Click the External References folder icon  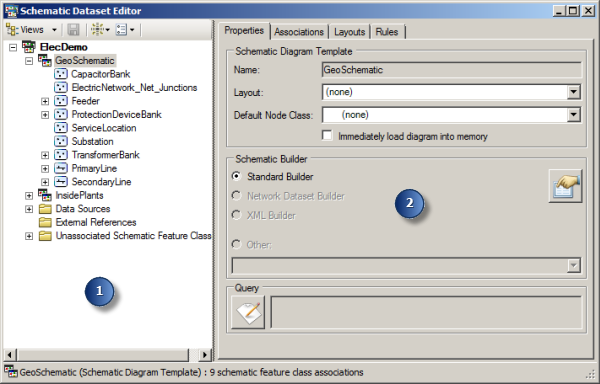pyautogui.click(x=45, y=222)
